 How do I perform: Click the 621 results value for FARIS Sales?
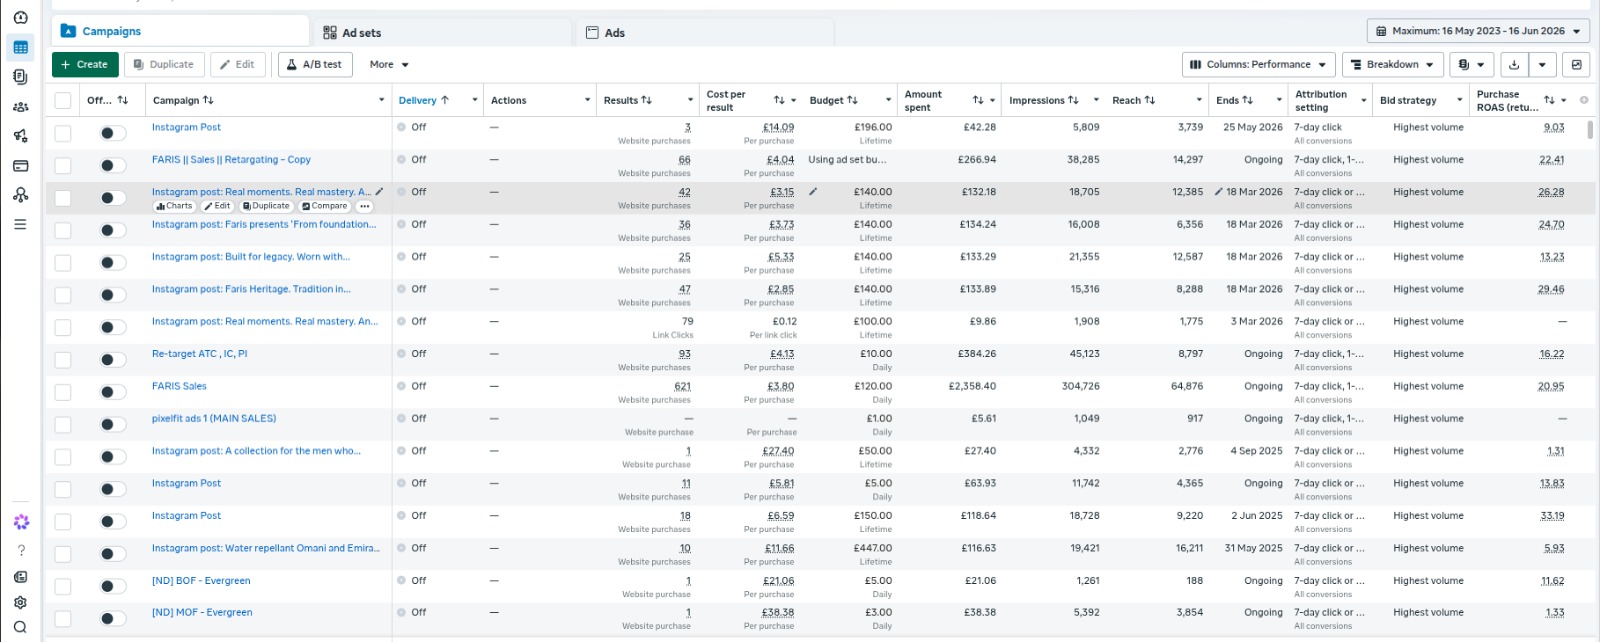682,386
